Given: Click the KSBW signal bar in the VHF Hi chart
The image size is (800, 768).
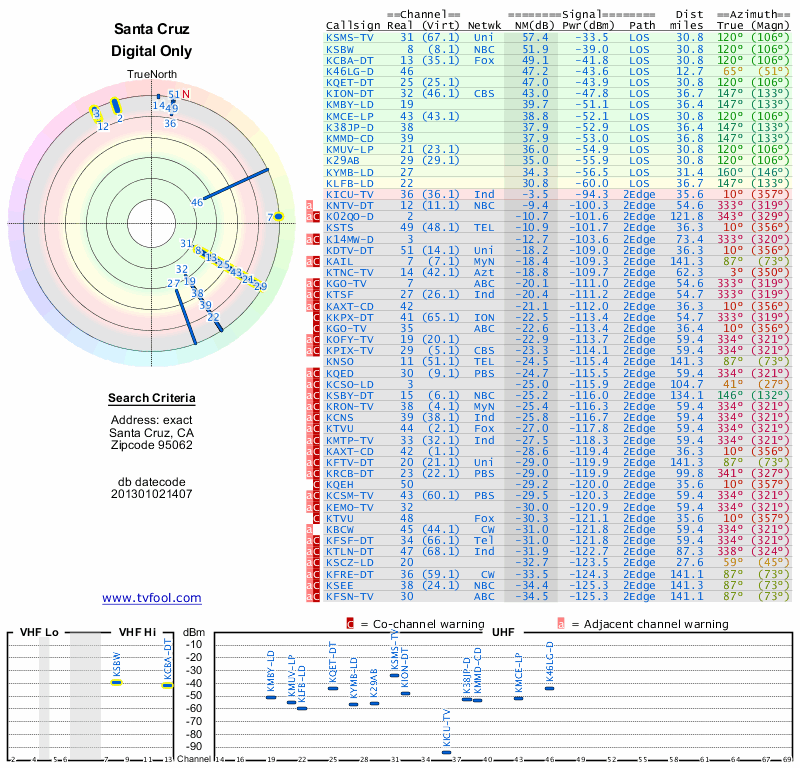Looking at the screenshot, I should (116, 682).
